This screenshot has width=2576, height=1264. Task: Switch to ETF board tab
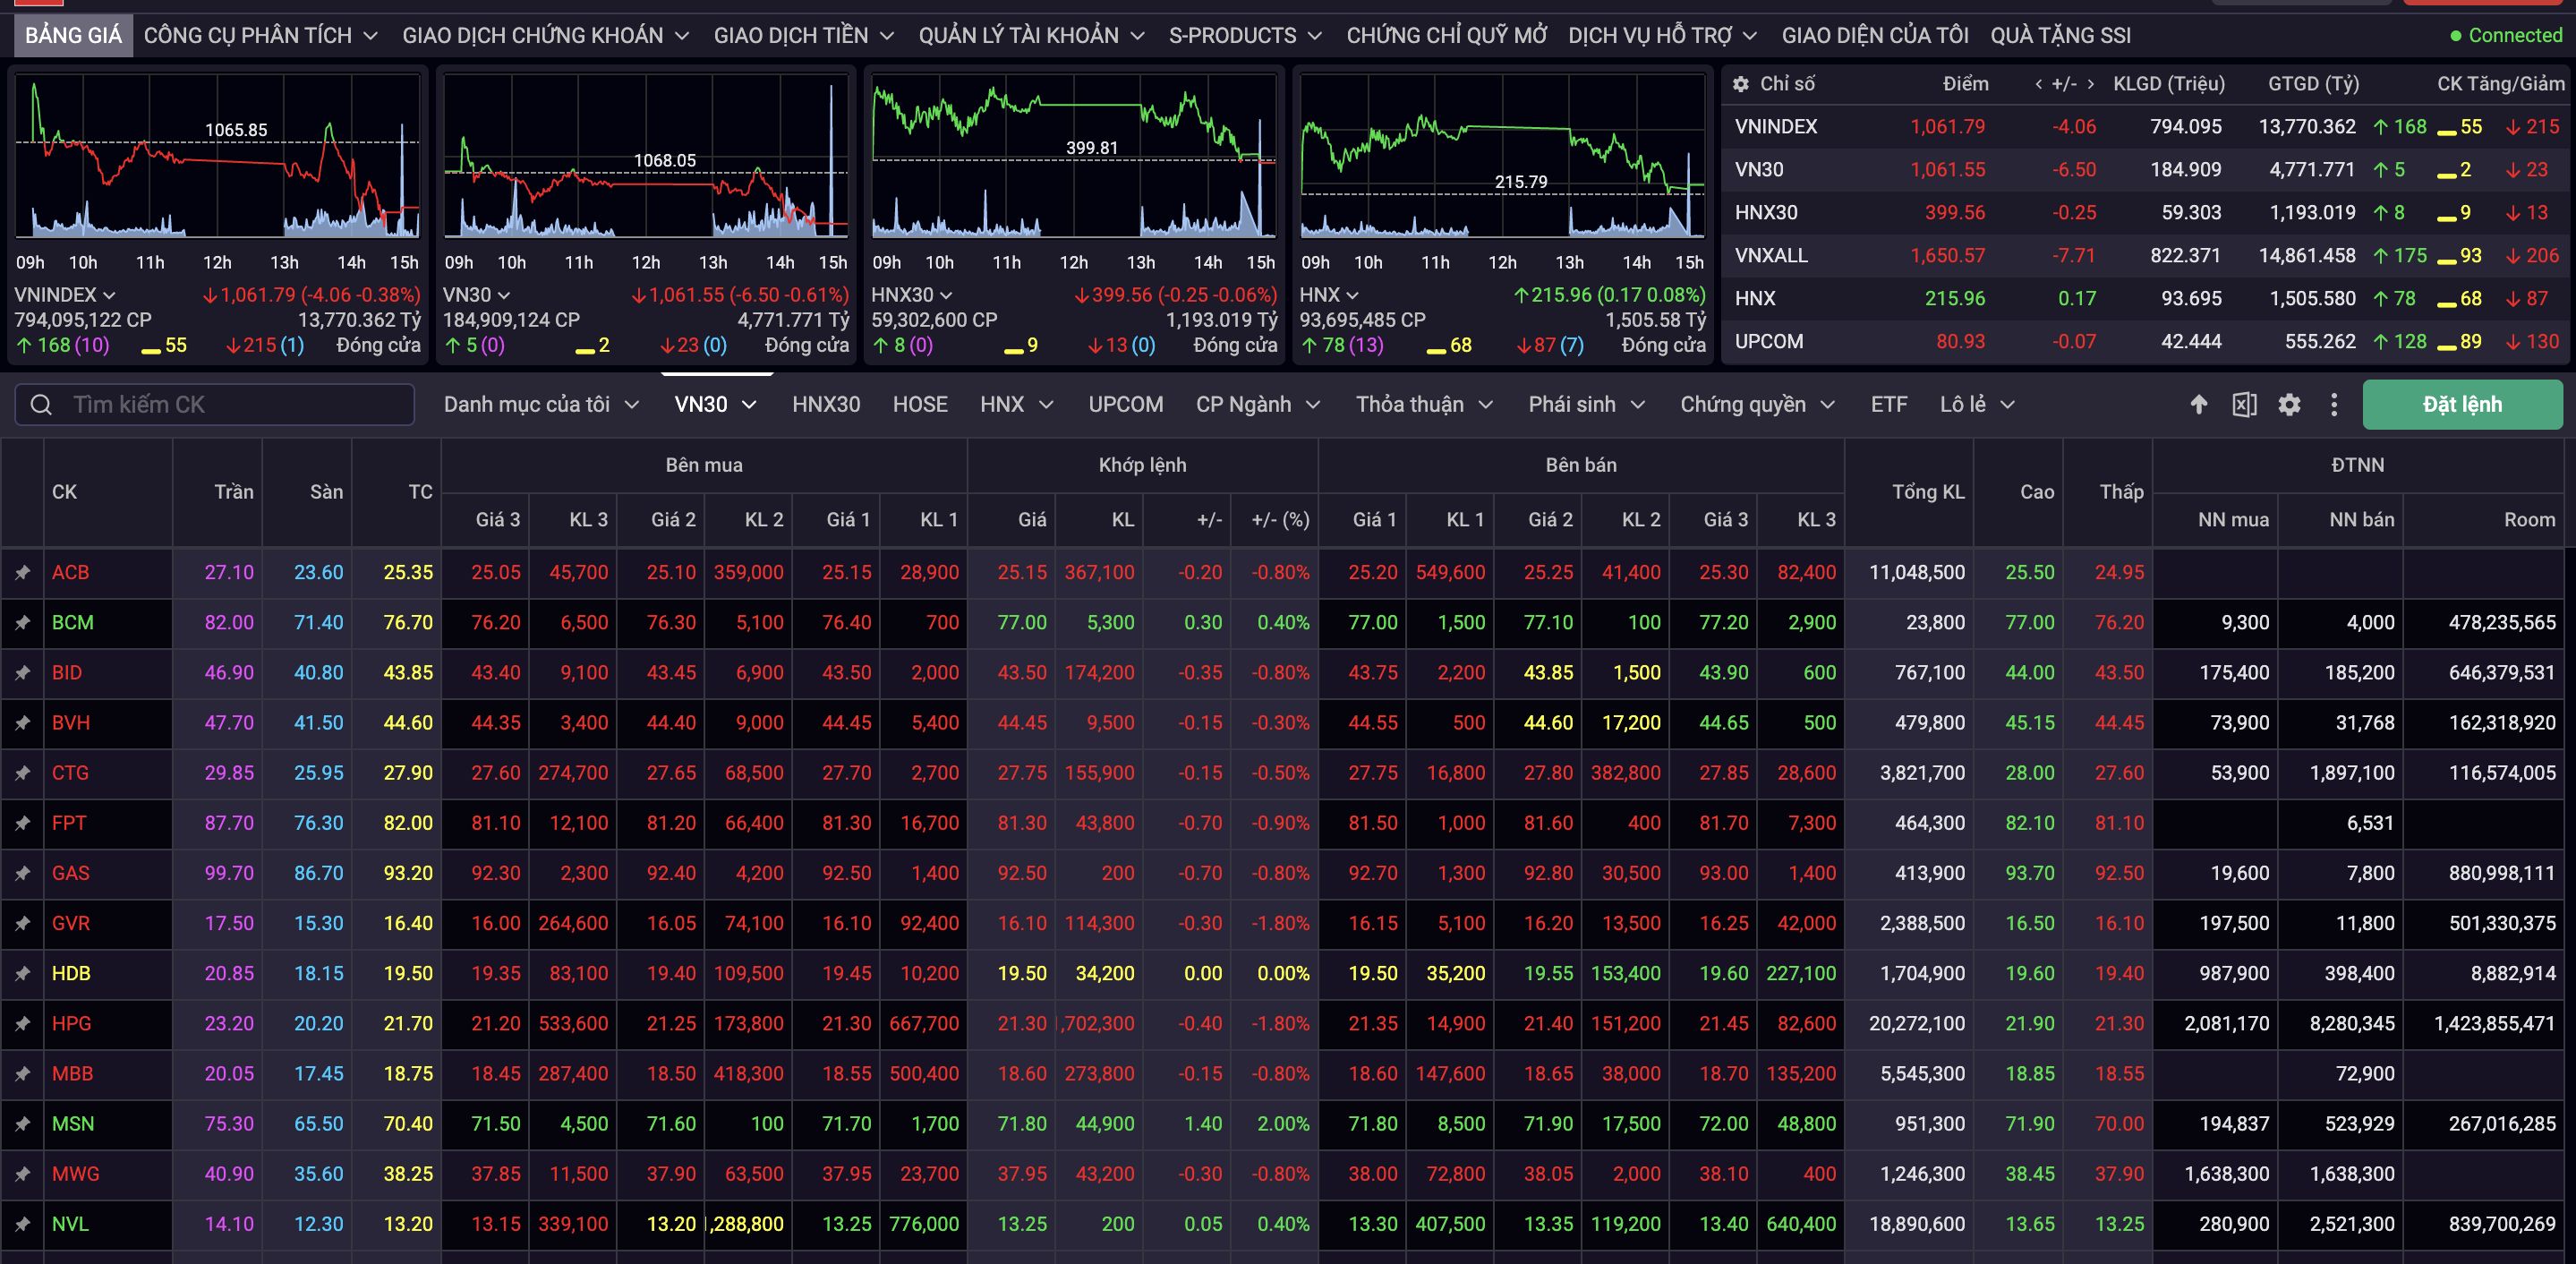point(1888,404)
